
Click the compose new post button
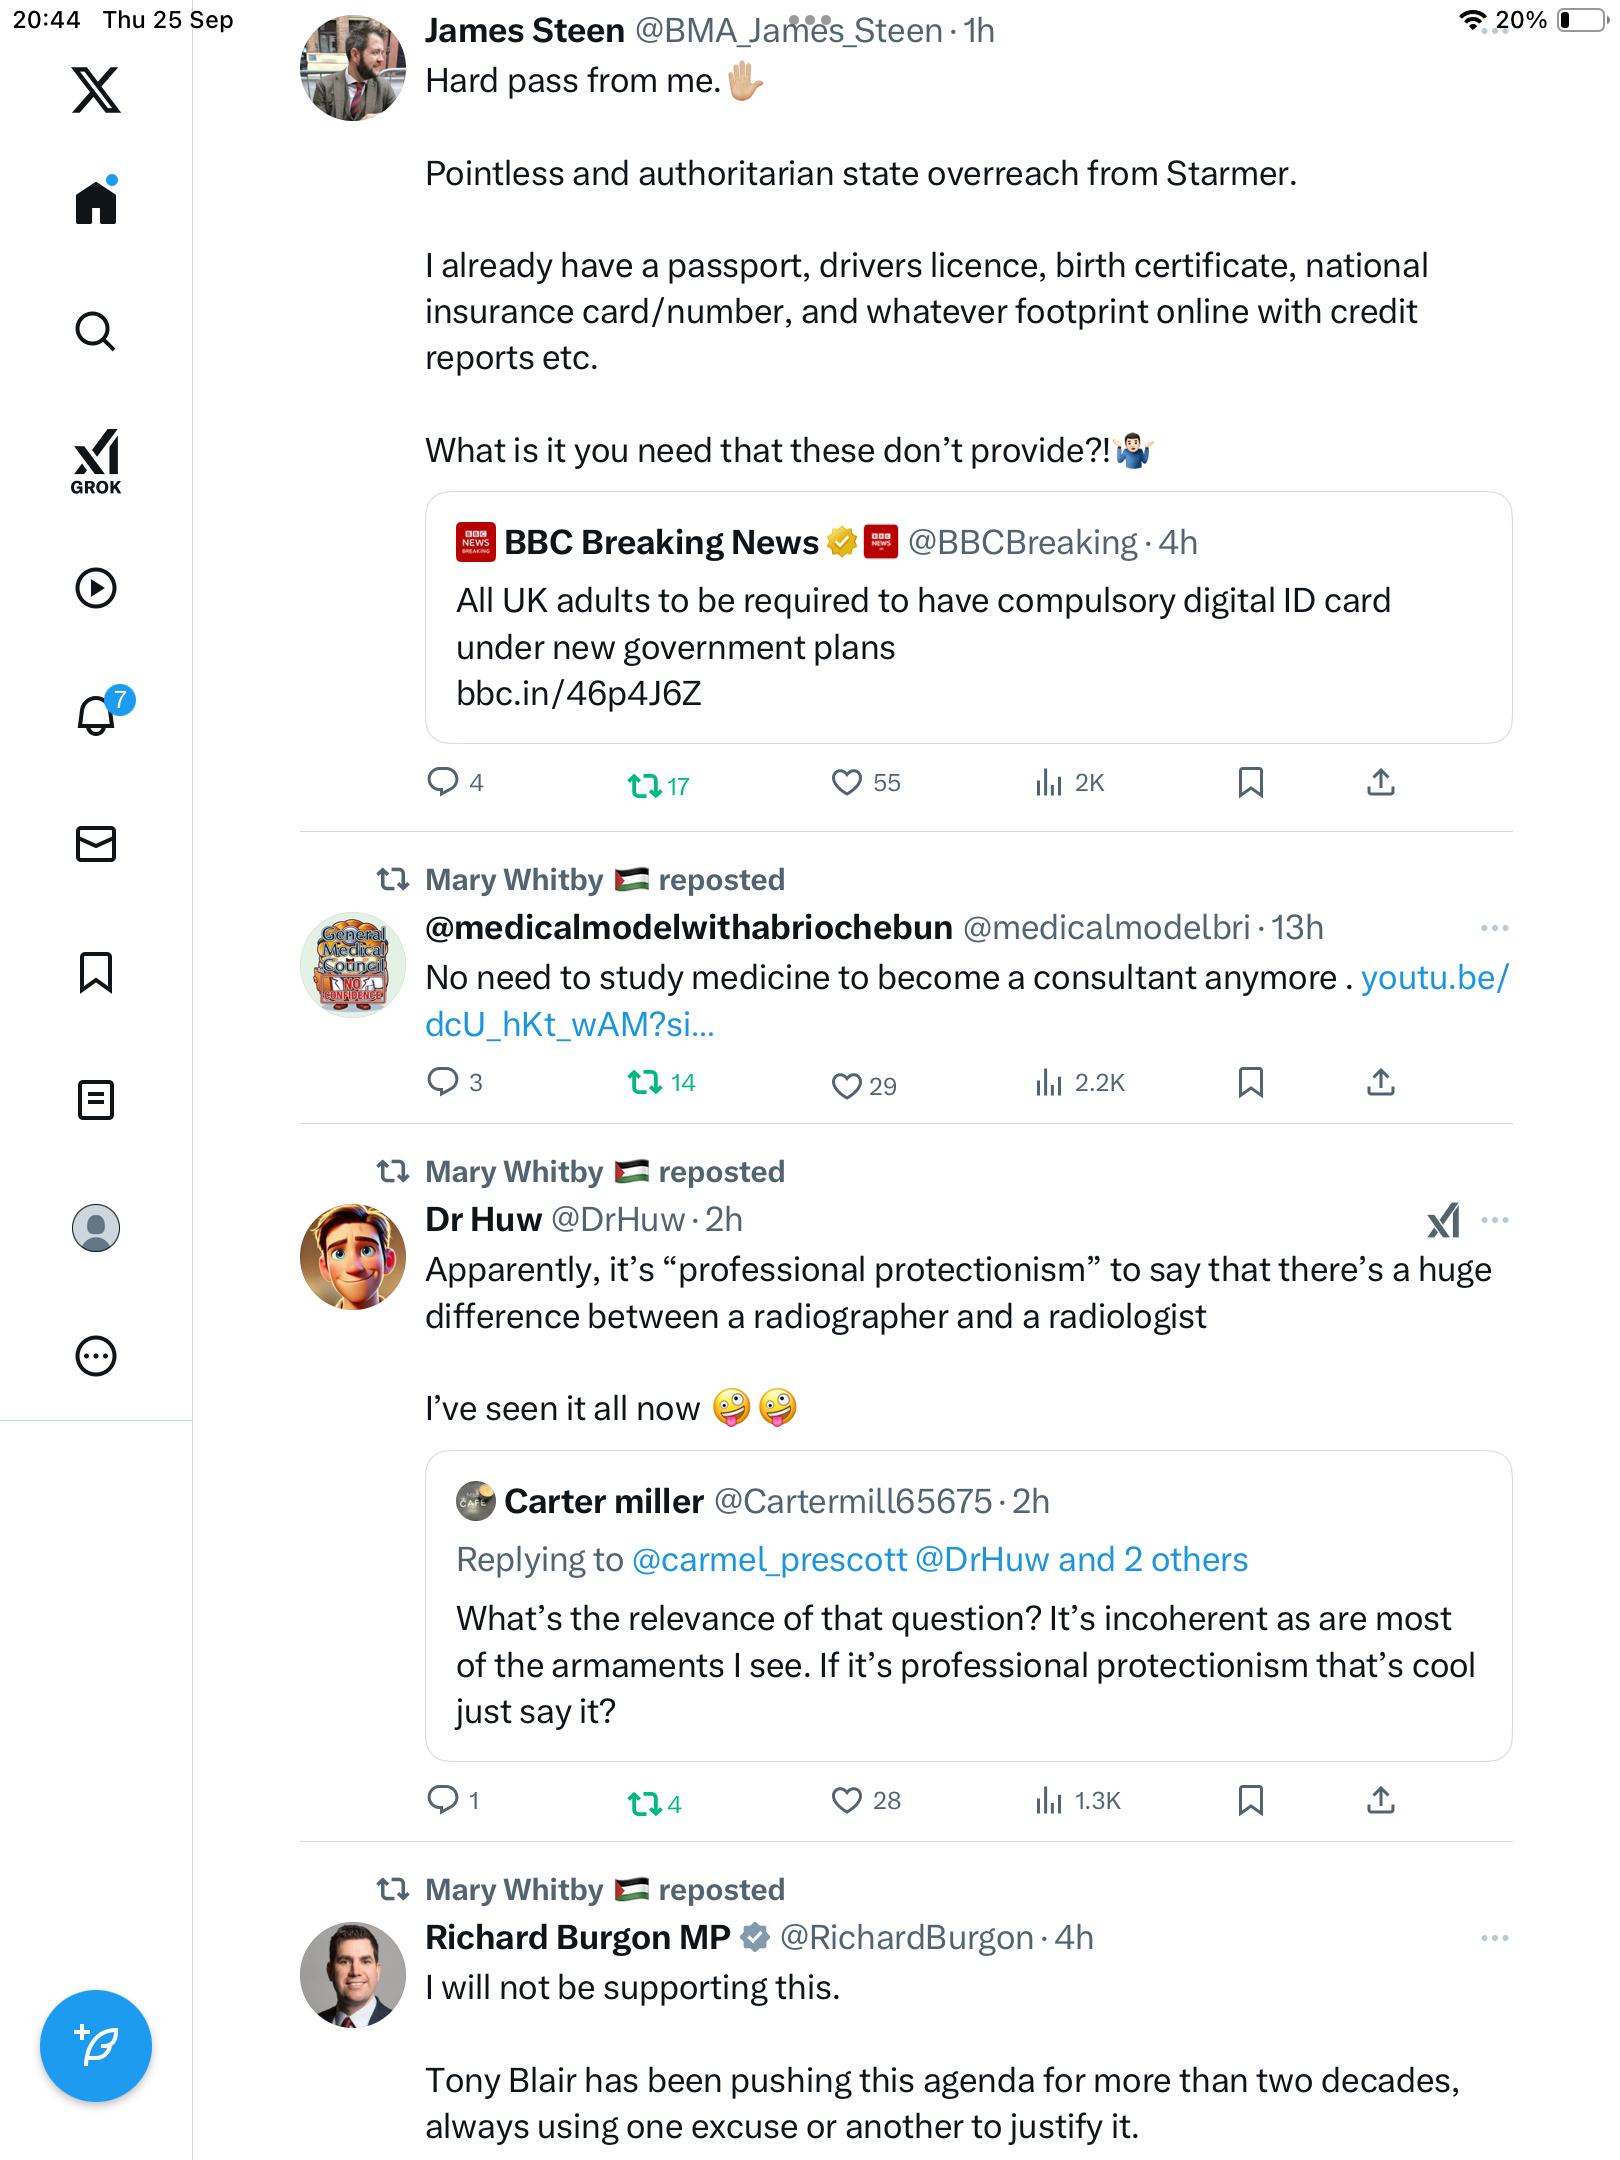click(96, 2046)
